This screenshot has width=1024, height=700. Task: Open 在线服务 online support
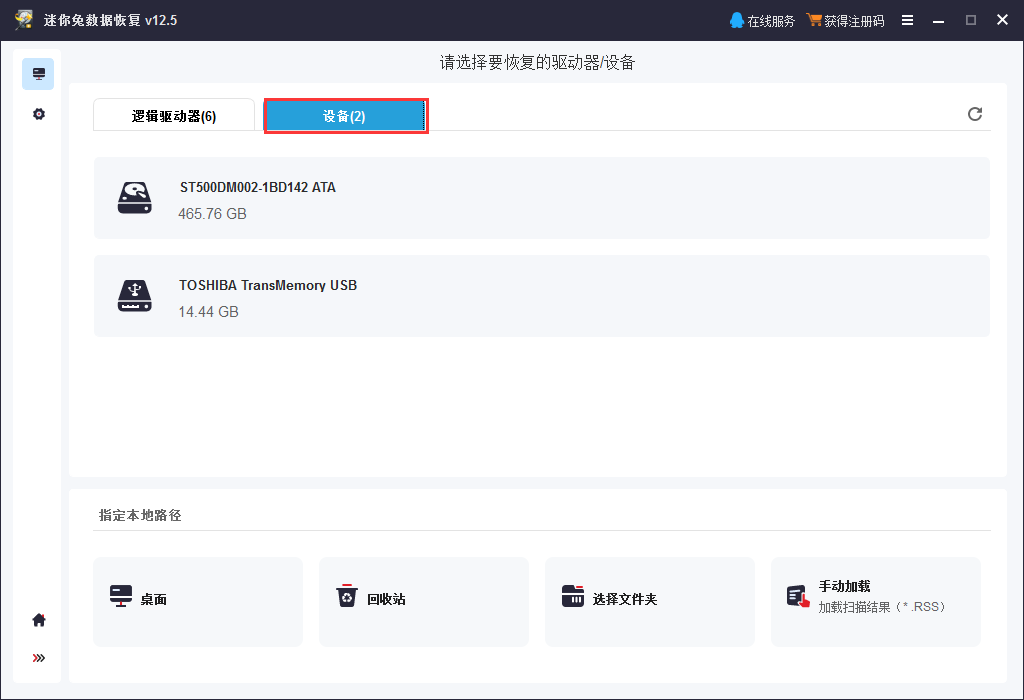click(762, 21)
